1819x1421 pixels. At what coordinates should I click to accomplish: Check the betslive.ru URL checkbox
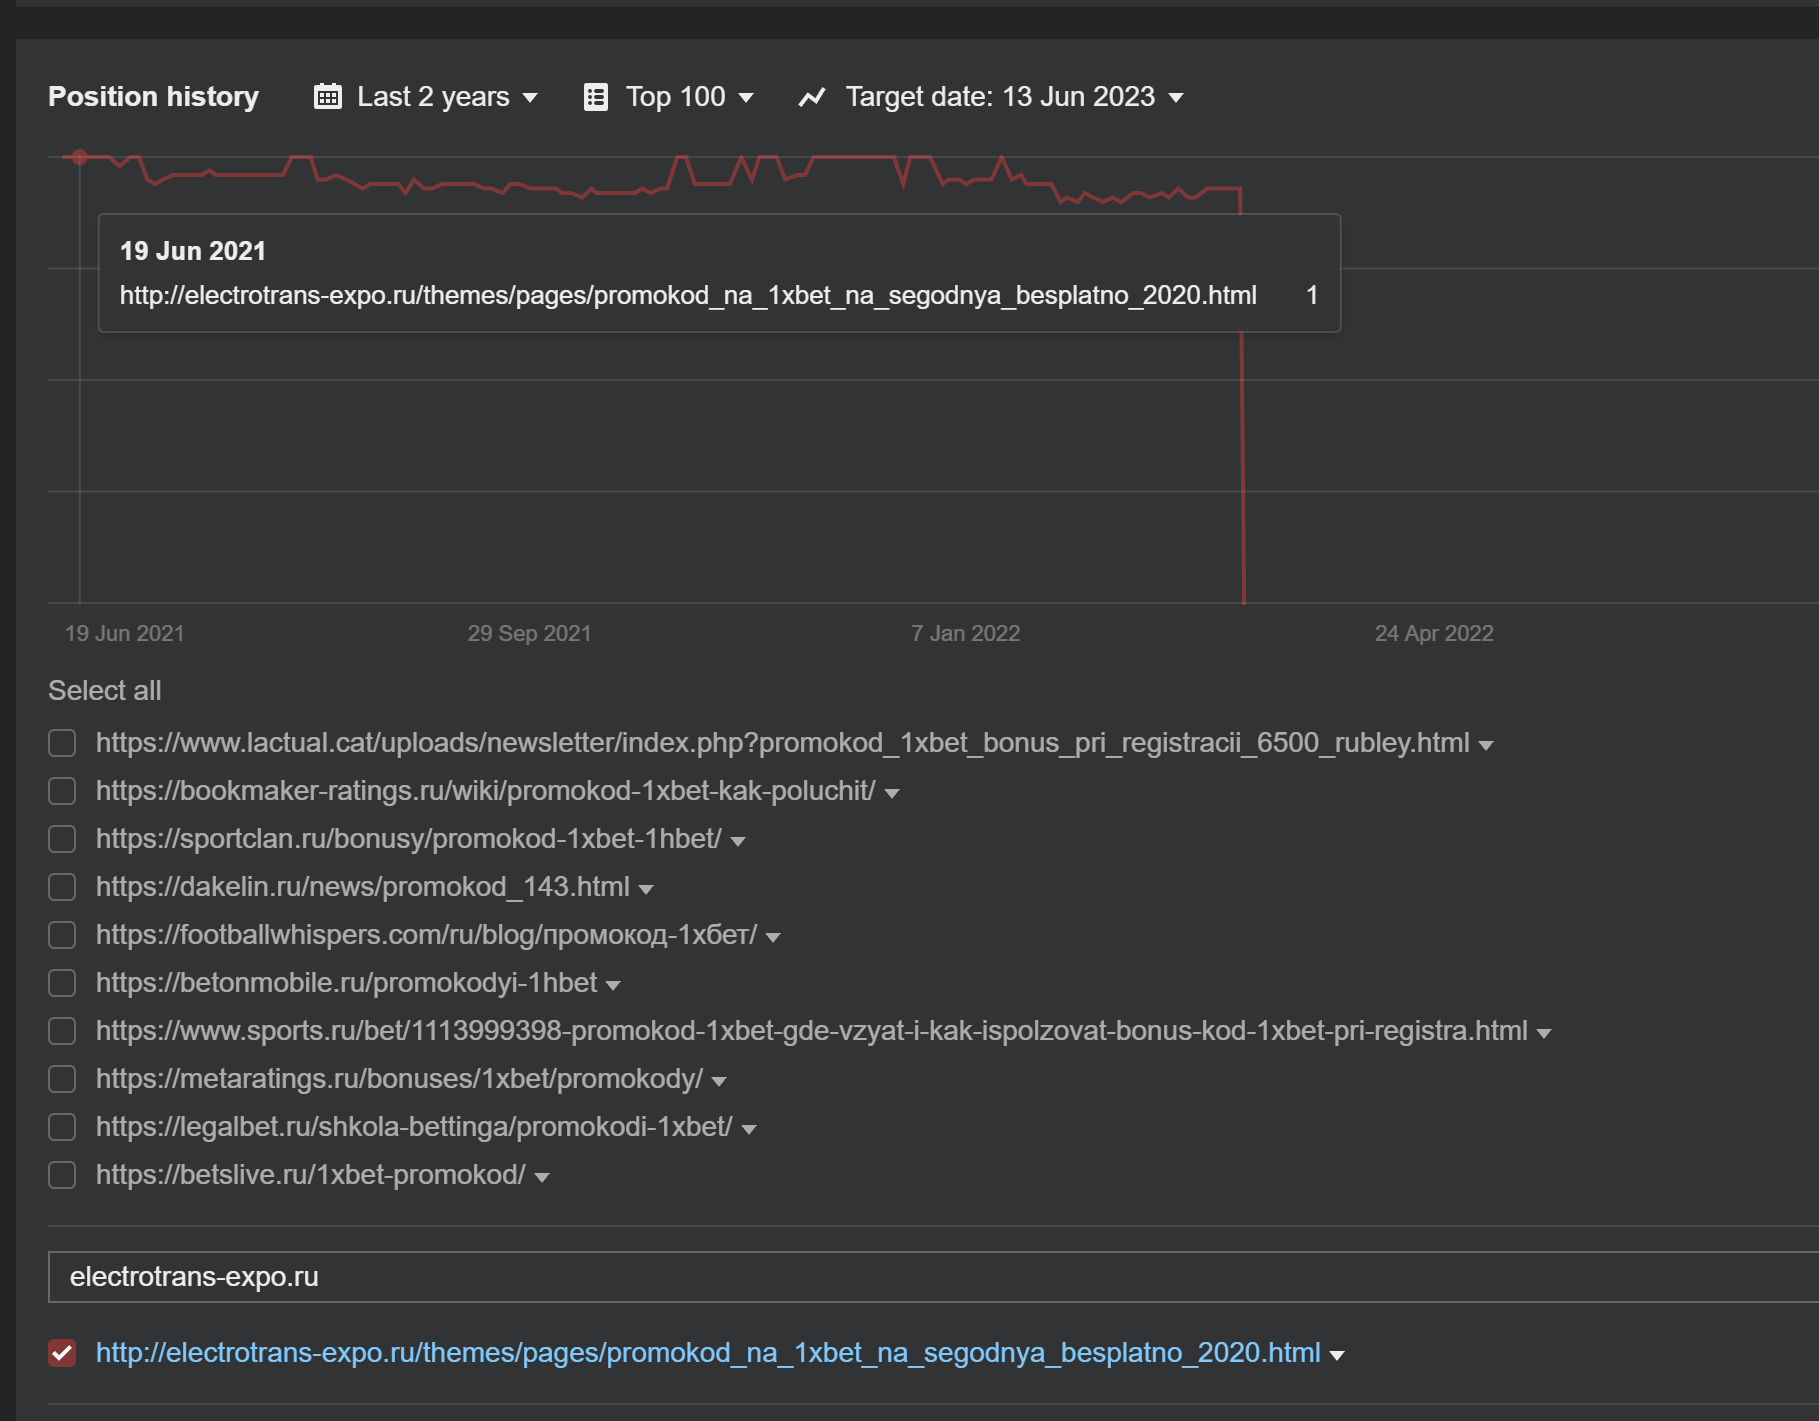62,1175
